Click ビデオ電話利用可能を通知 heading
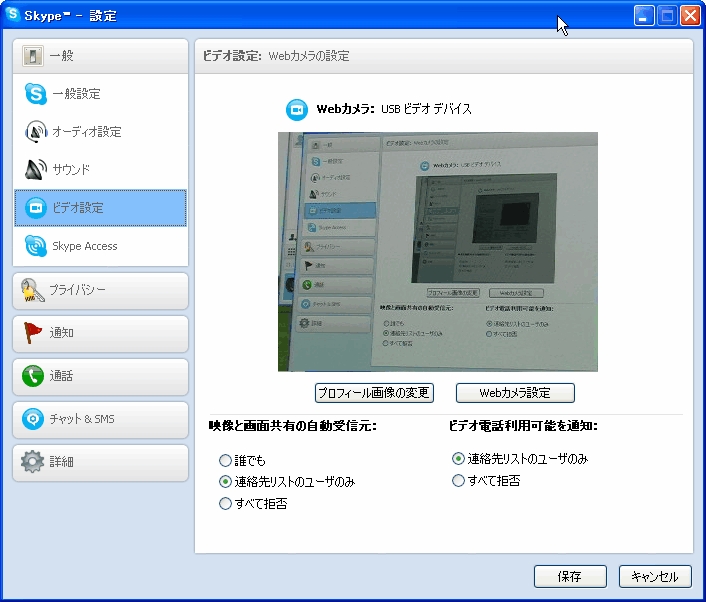The width and height of the screenshot is (706, 602). click(523, 425)
